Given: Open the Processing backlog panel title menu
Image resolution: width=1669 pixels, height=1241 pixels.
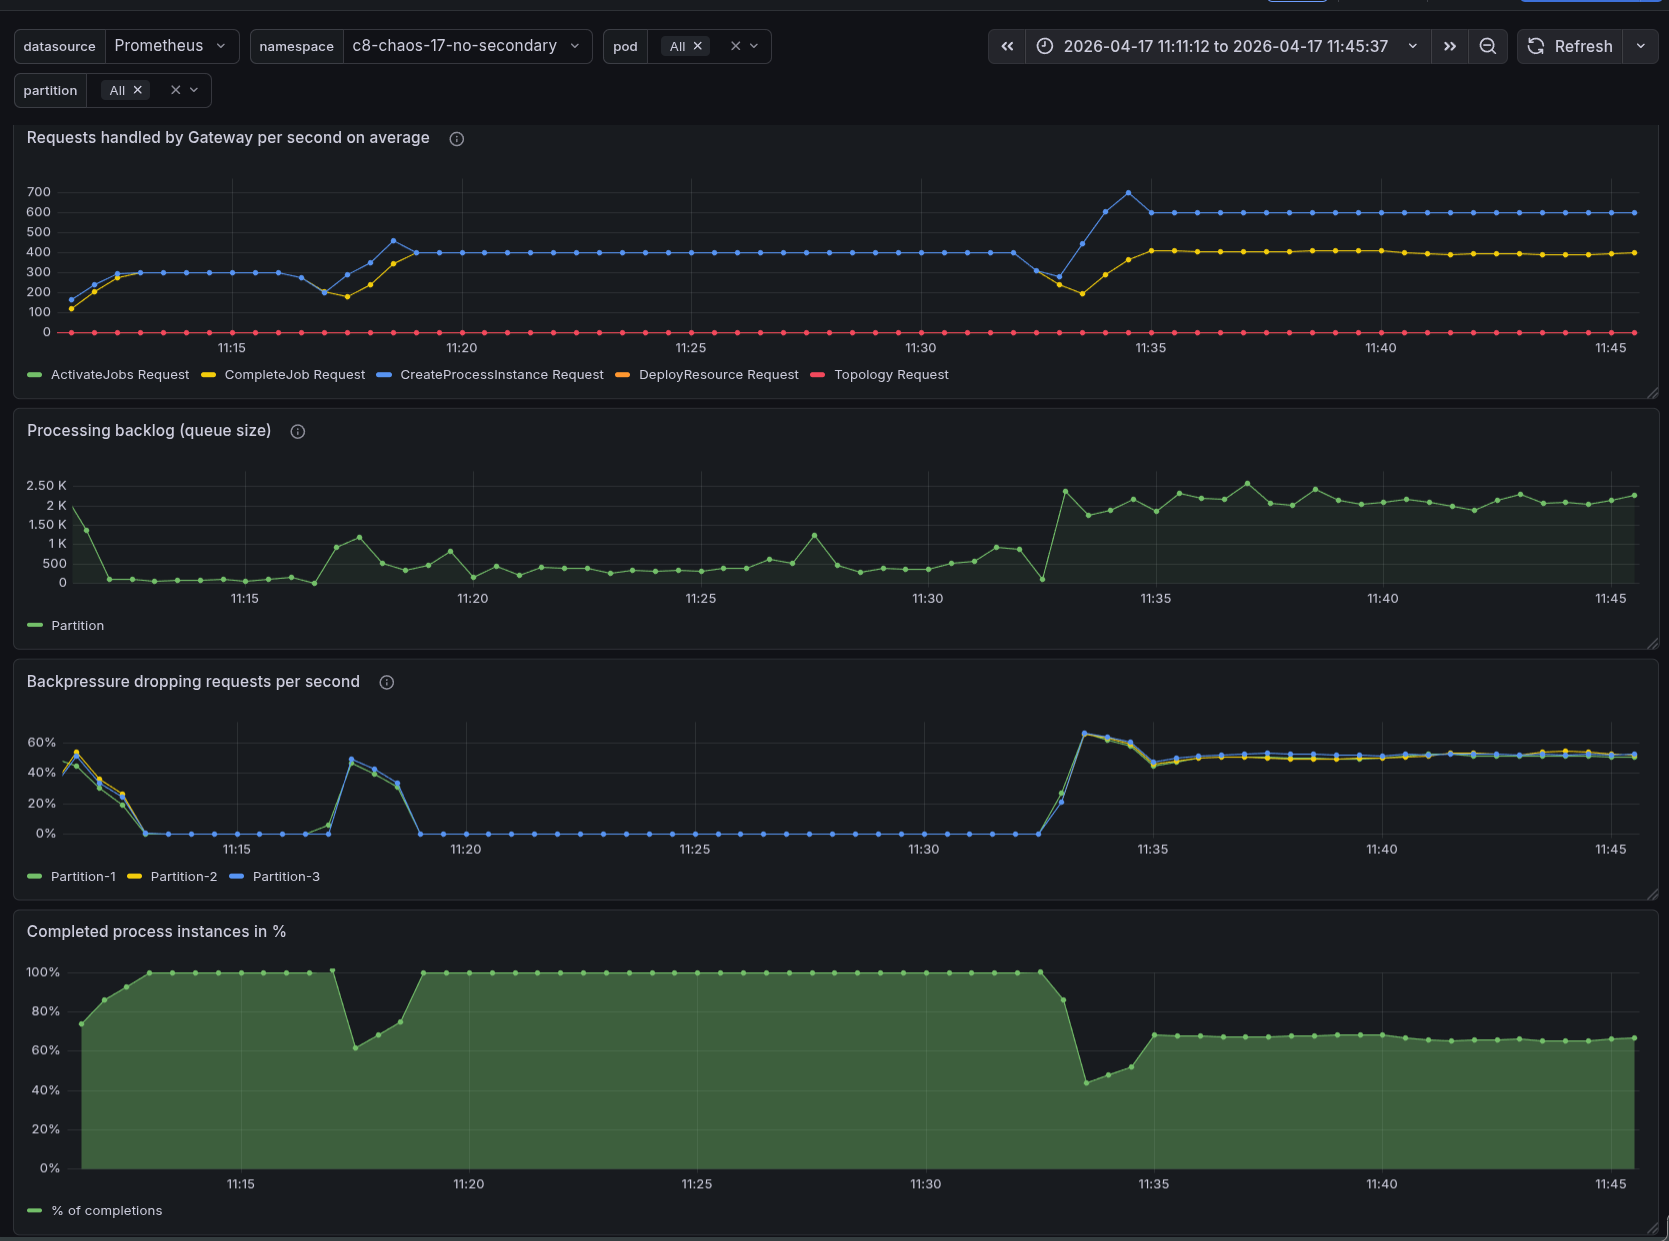Looking at the screenshot, I should tap(149, 431).
